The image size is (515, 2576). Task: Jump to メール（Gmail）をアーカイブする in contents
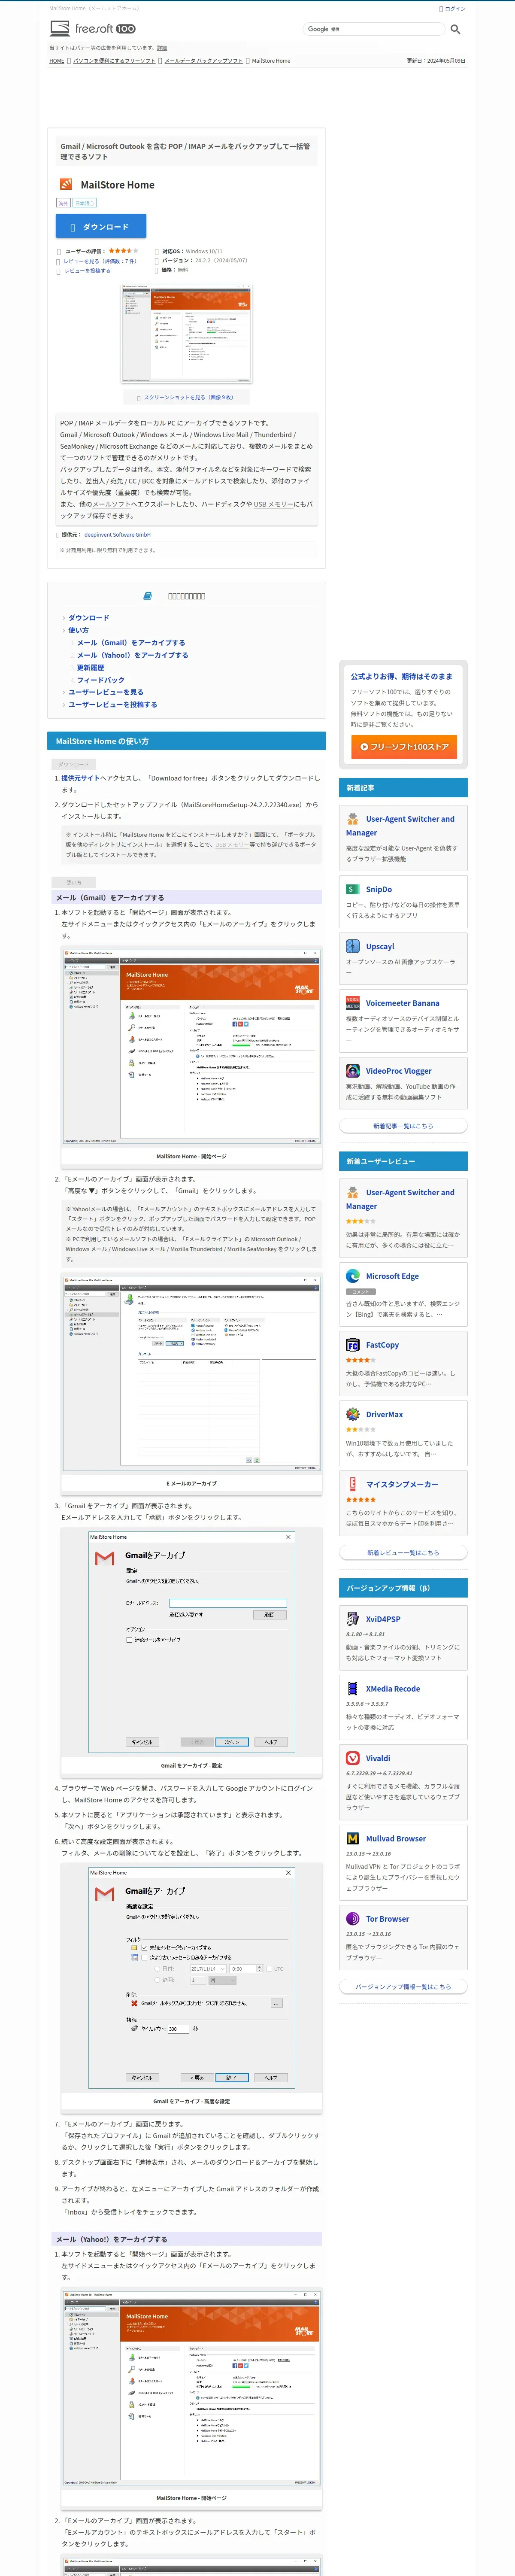point(131,643)
